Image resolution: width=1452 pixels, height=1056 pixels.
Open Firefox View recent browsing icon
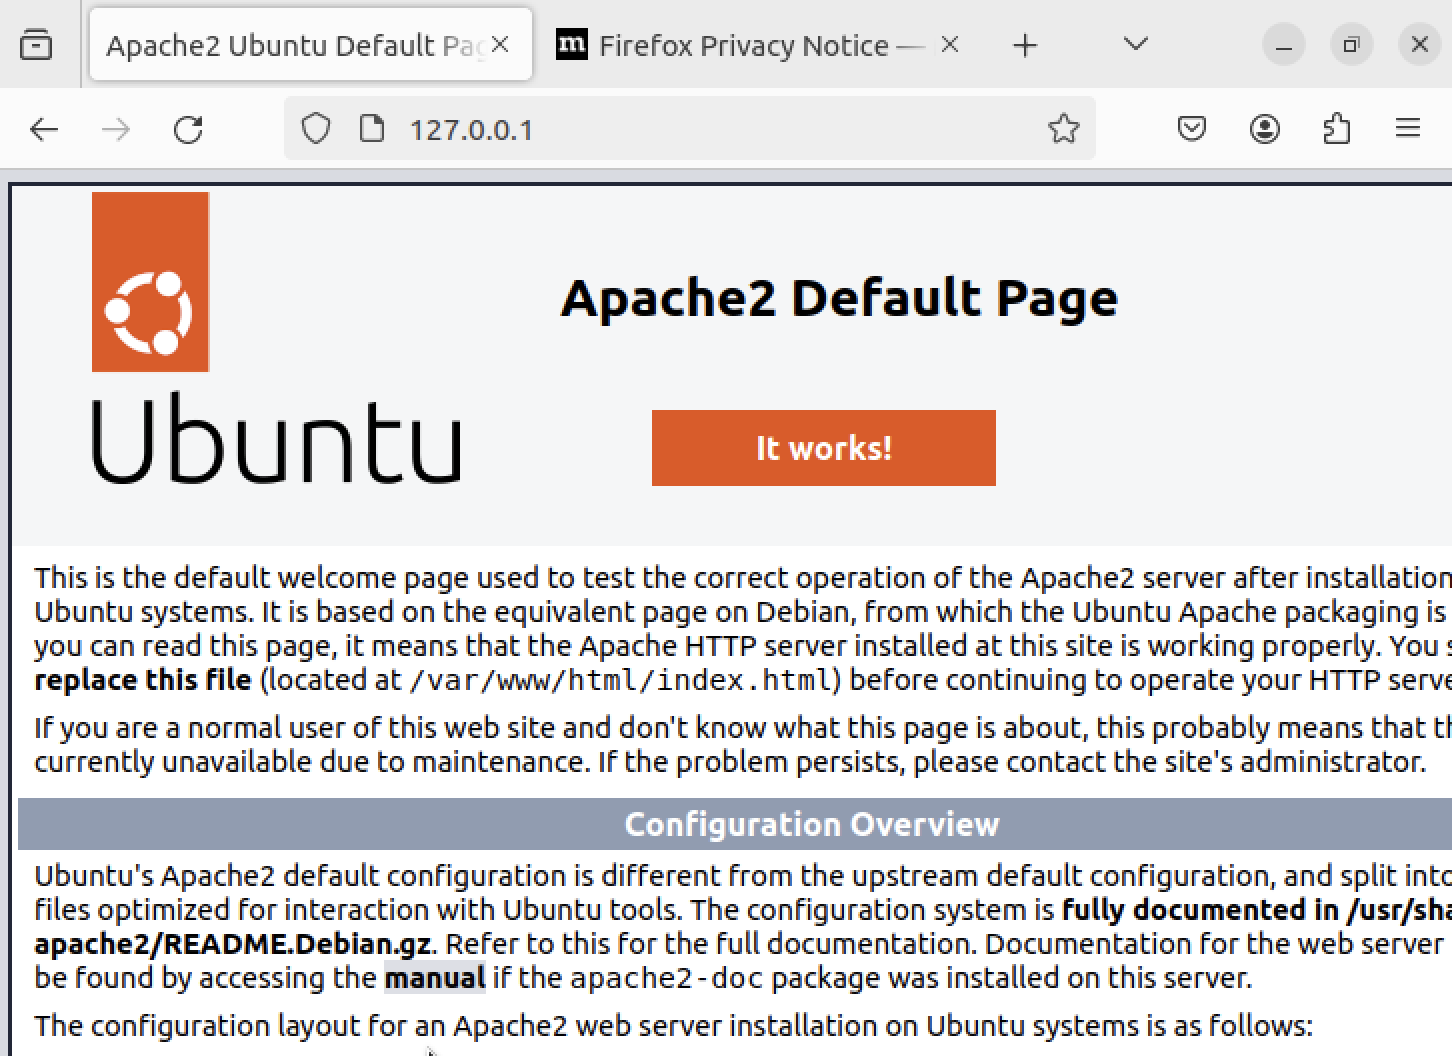click(x=36, y=45)
